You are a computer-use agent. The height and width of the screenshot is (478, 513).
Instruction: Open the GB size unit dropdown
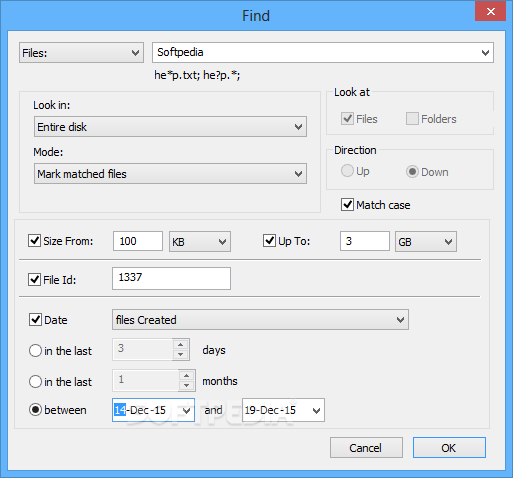click(x=426, y=242)
